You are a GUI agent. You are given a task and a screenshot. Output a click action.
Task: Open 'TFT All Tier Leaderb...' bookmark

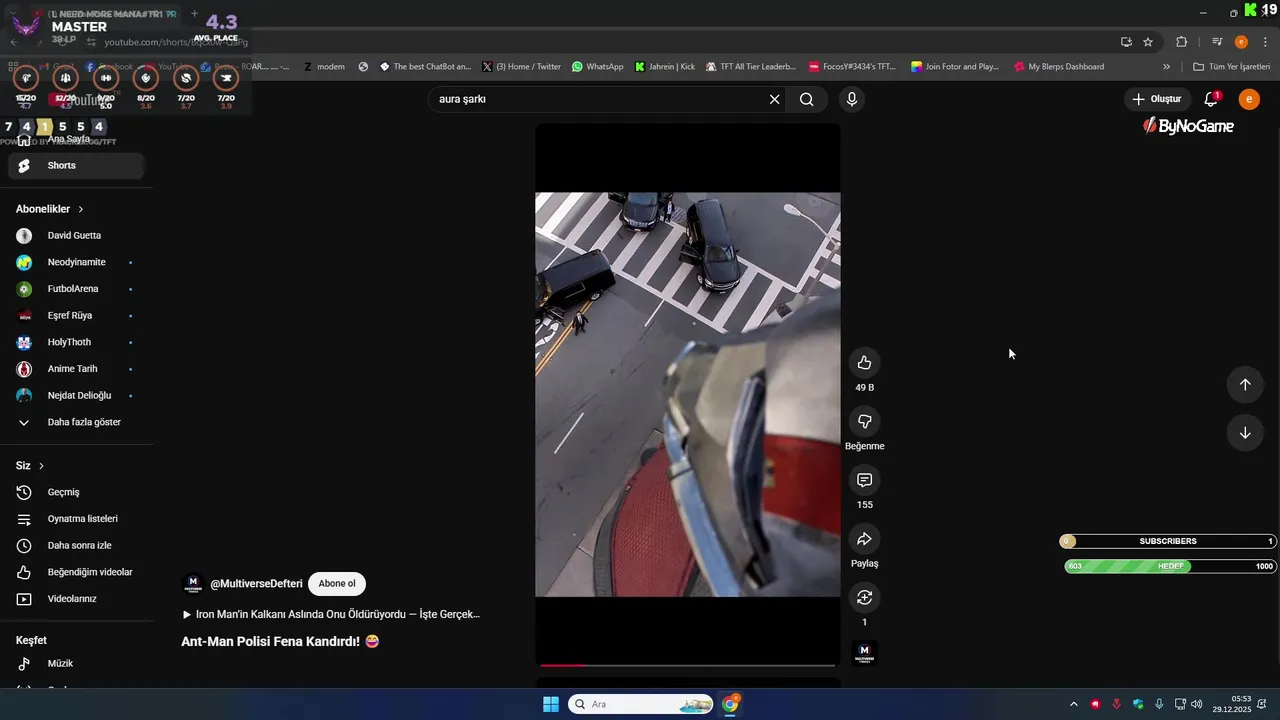tap(751, 67)
